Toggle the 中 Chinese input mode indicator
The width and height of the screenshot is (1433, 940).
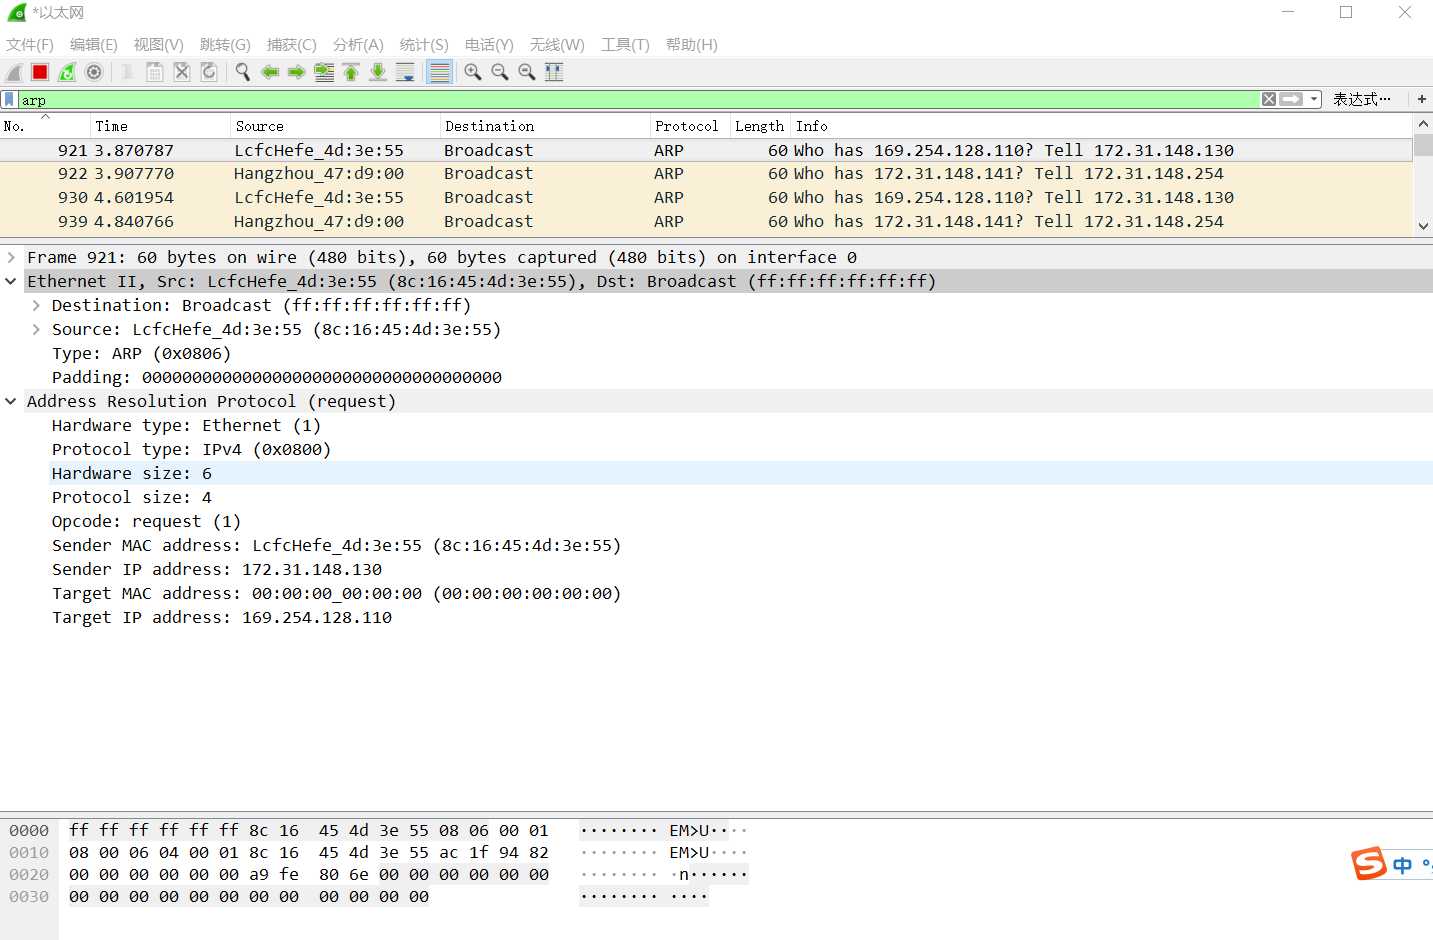click(1403, 865)
